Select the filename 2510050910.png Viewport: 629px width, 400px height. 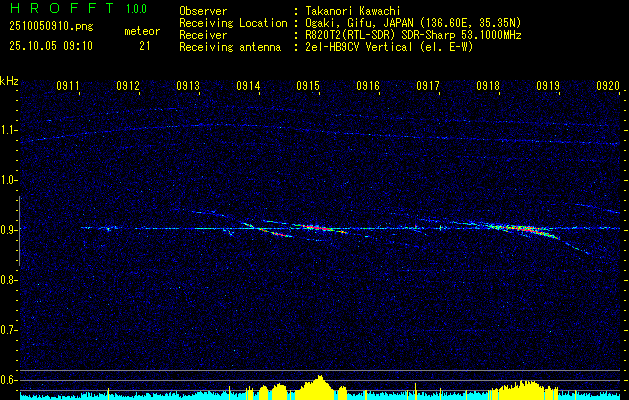(x=51, y=27)
